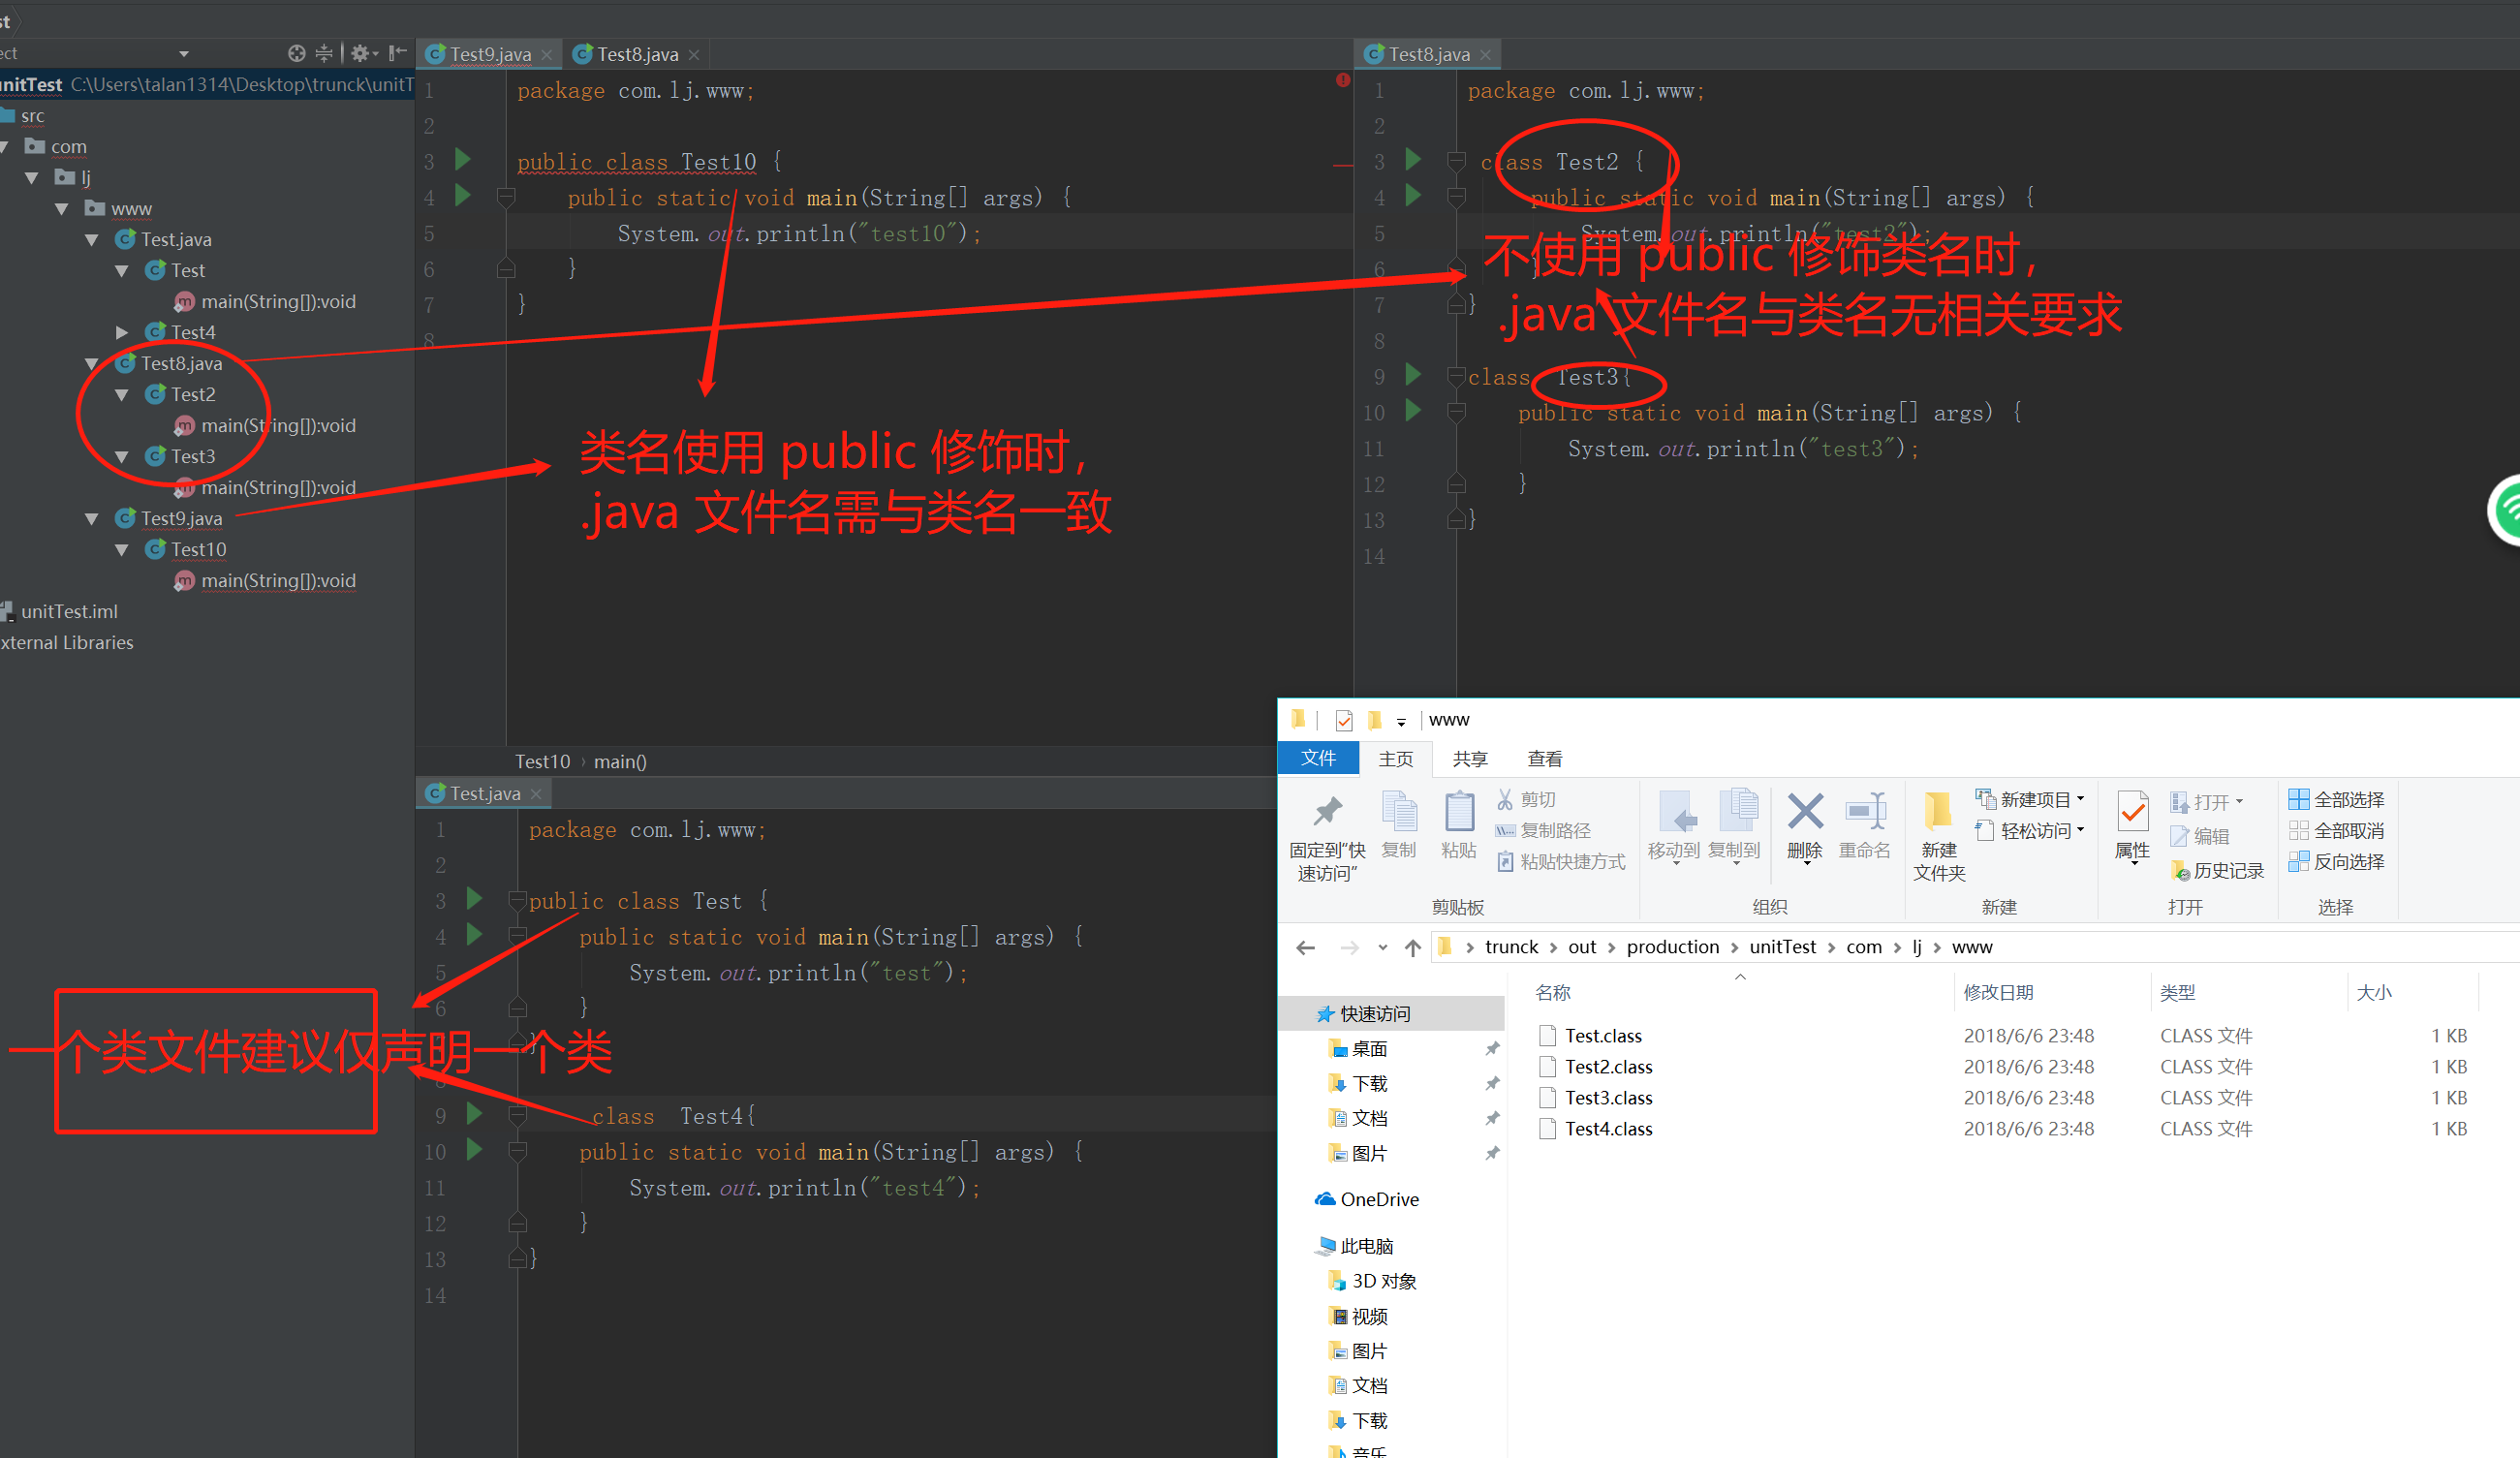
Task: Collapse the lj folder in project tree
Action: [x=32, y=178]
